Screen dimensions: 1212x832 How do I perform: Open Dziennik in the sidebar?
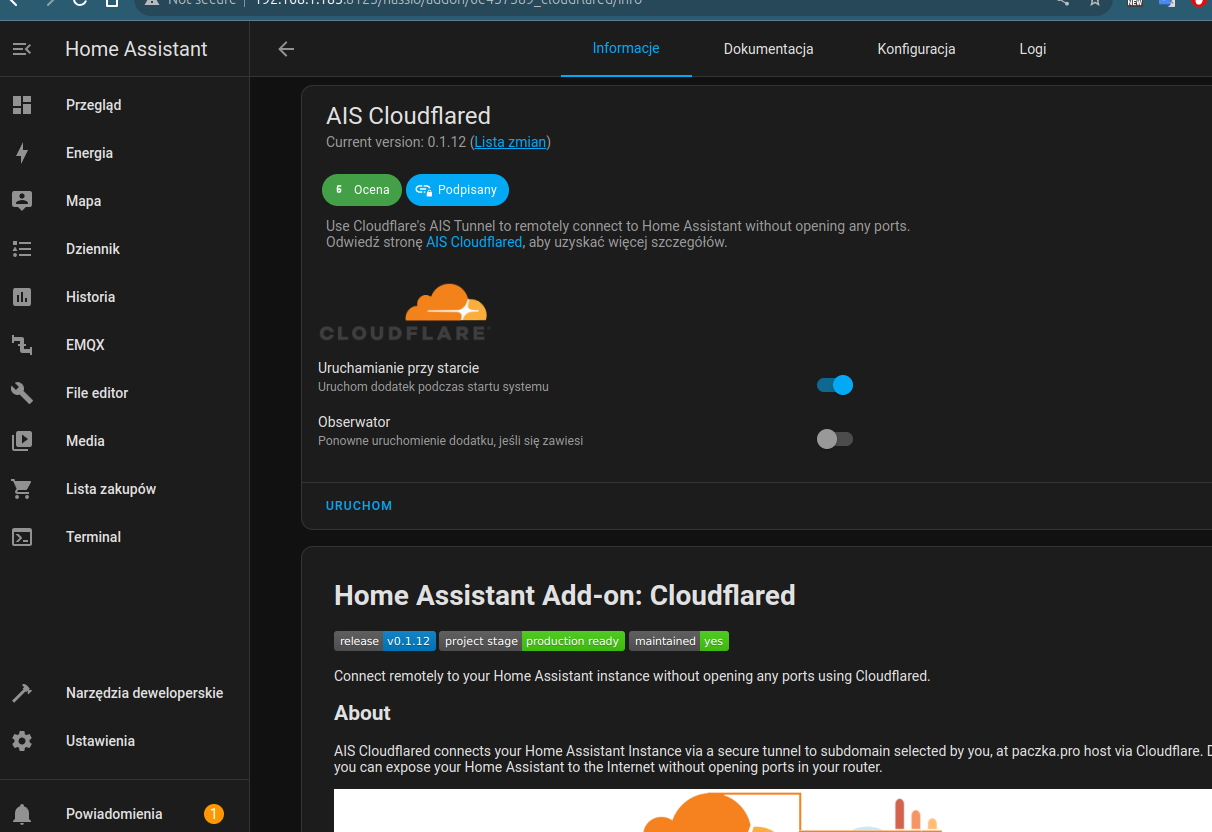coord(124,249)
